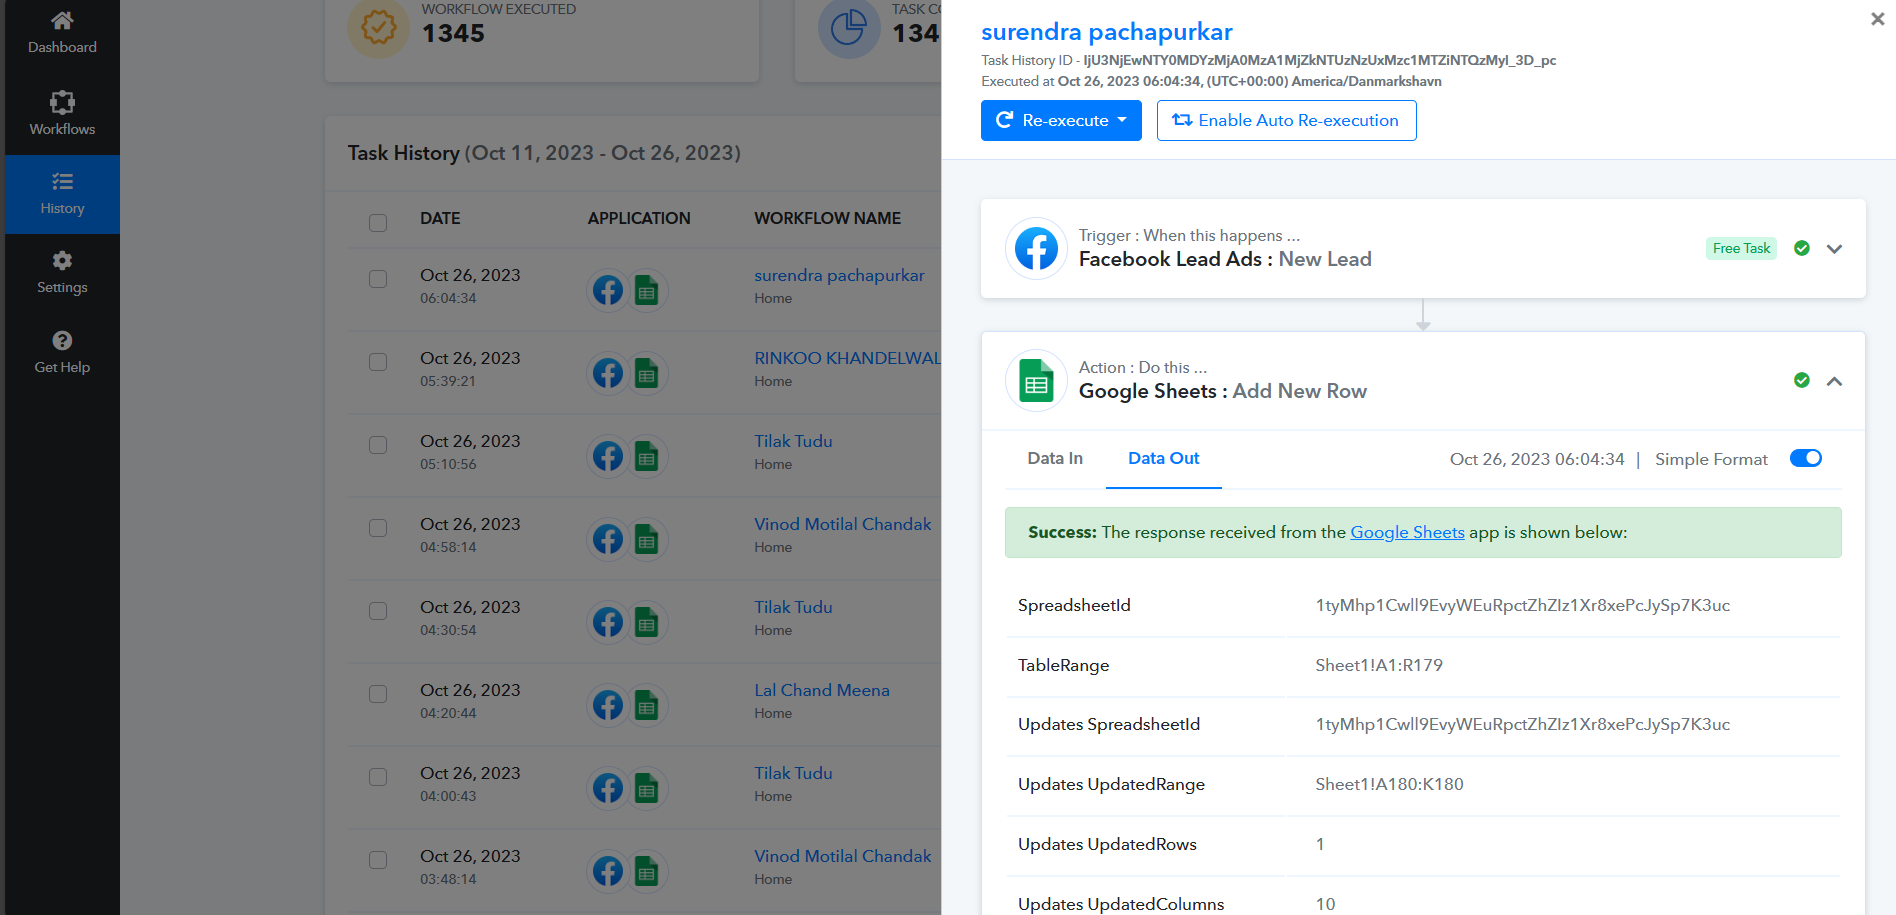
Task: Click Facebook Lead Ads trigger icon
Action: point(1036,249)
